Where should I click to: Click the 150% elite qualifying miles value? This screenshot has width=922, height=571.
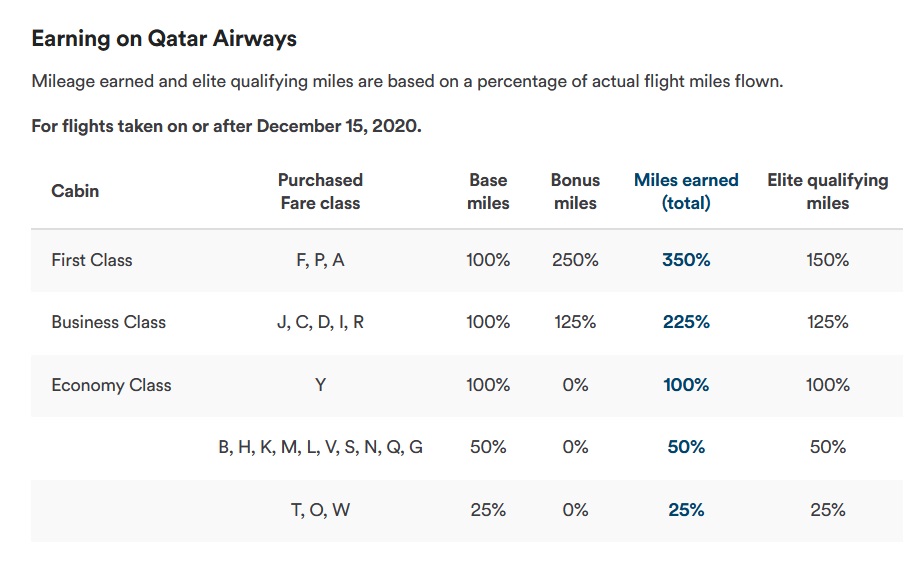point(827,260)
